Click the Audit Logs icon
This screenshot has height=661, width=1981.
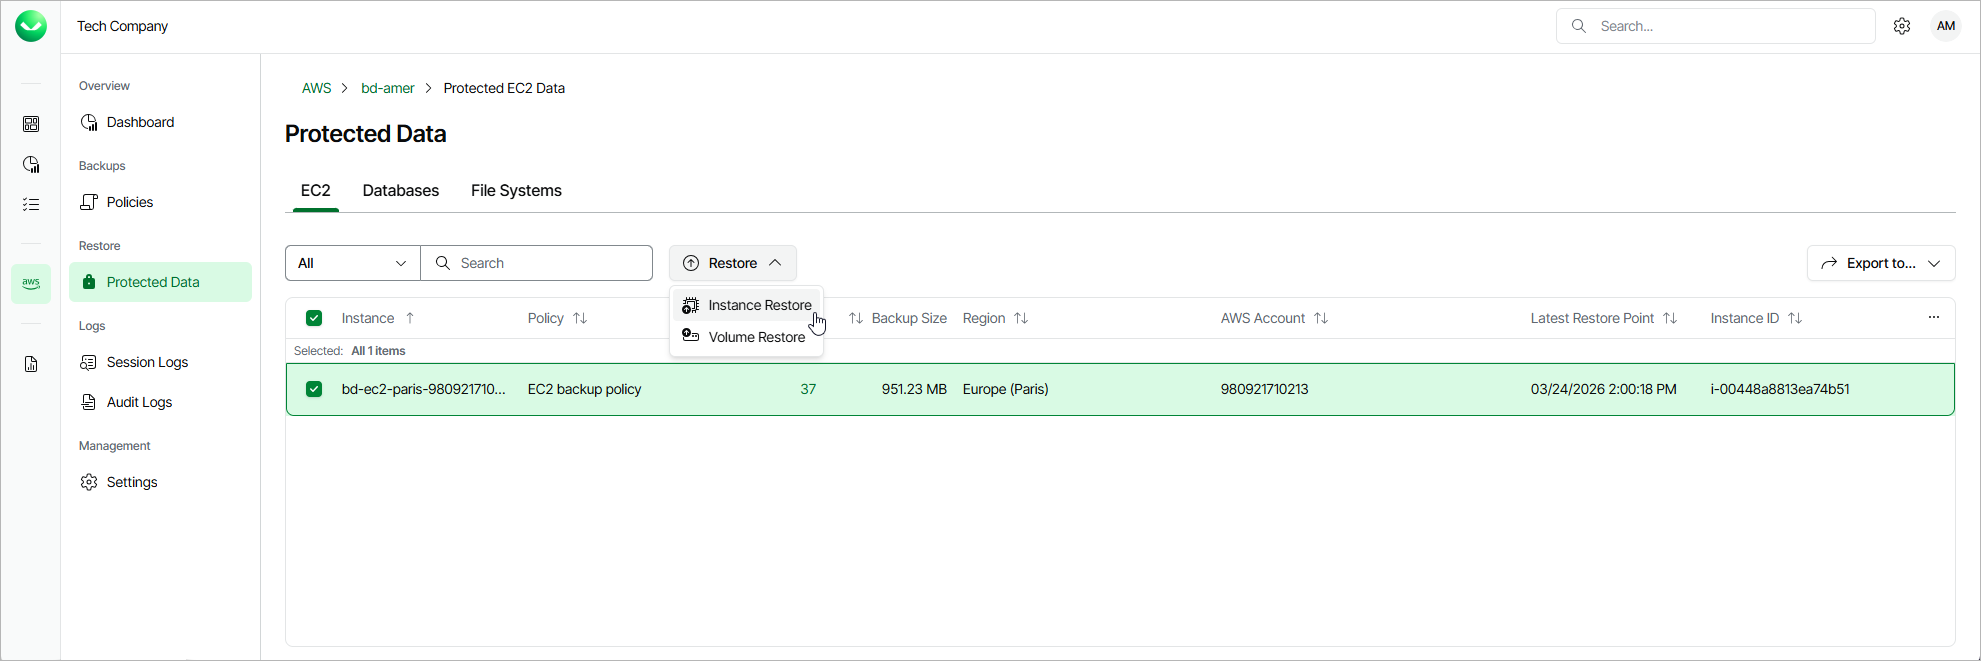[89, 402]
